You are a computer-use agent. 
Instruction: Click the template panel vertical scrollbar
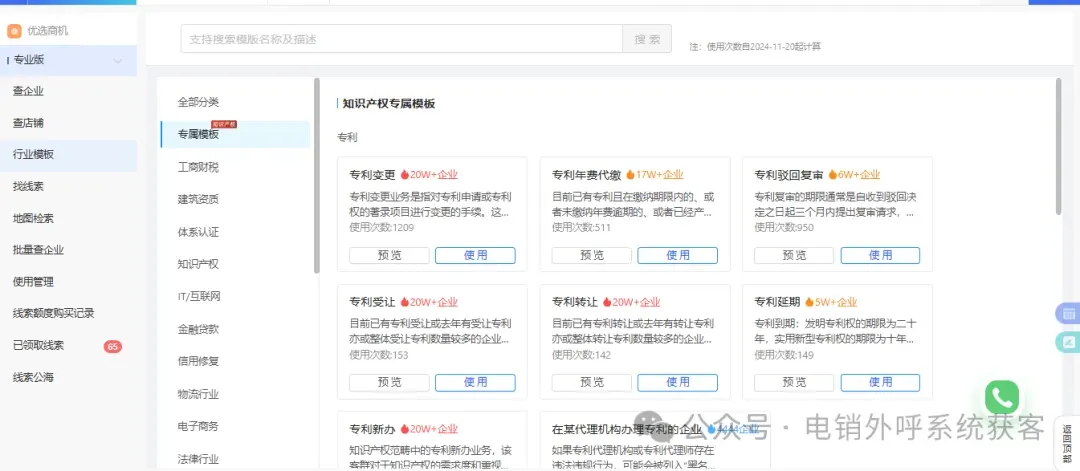(x=1059, y=145)
